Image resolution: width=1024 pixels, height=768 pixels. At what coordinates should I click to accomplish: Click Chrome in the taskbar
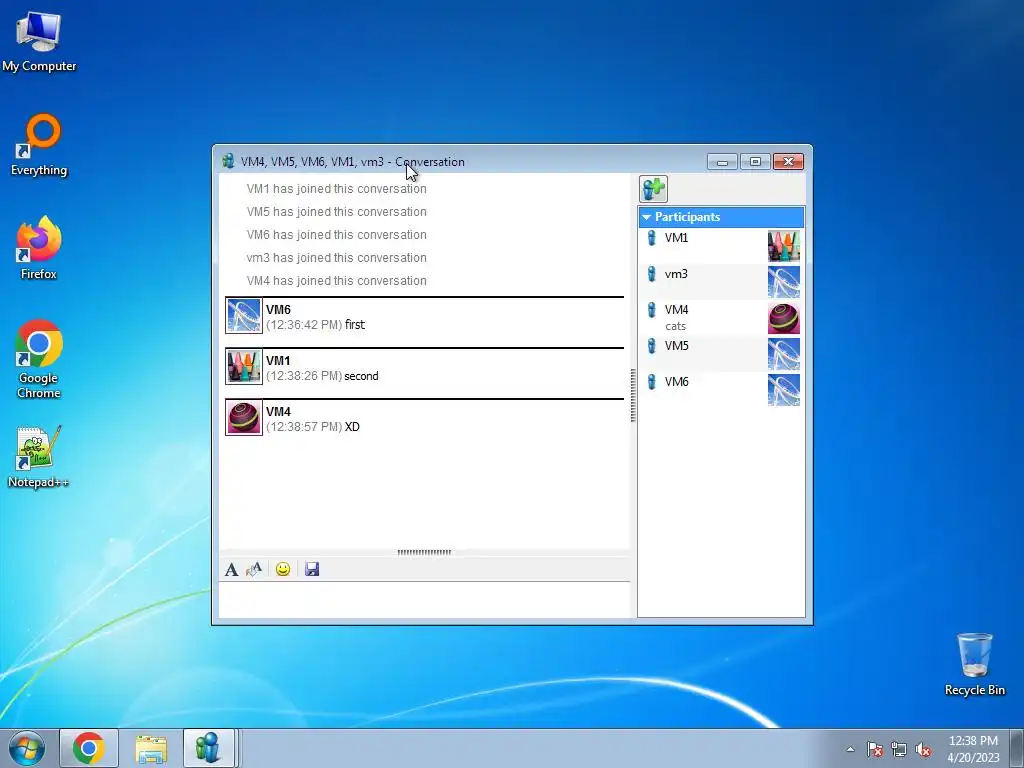(x=89, y=748)
